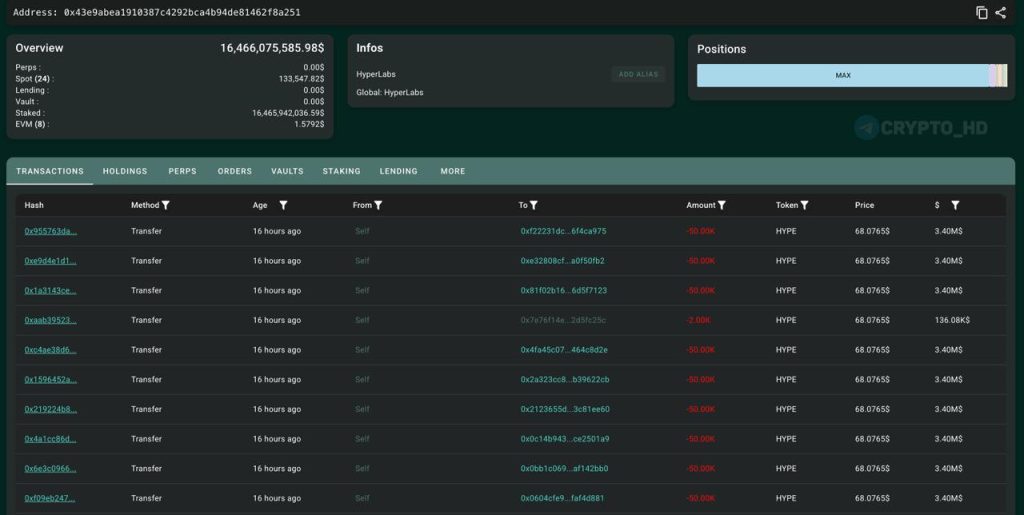Open the Perps tab

[182, 171]
